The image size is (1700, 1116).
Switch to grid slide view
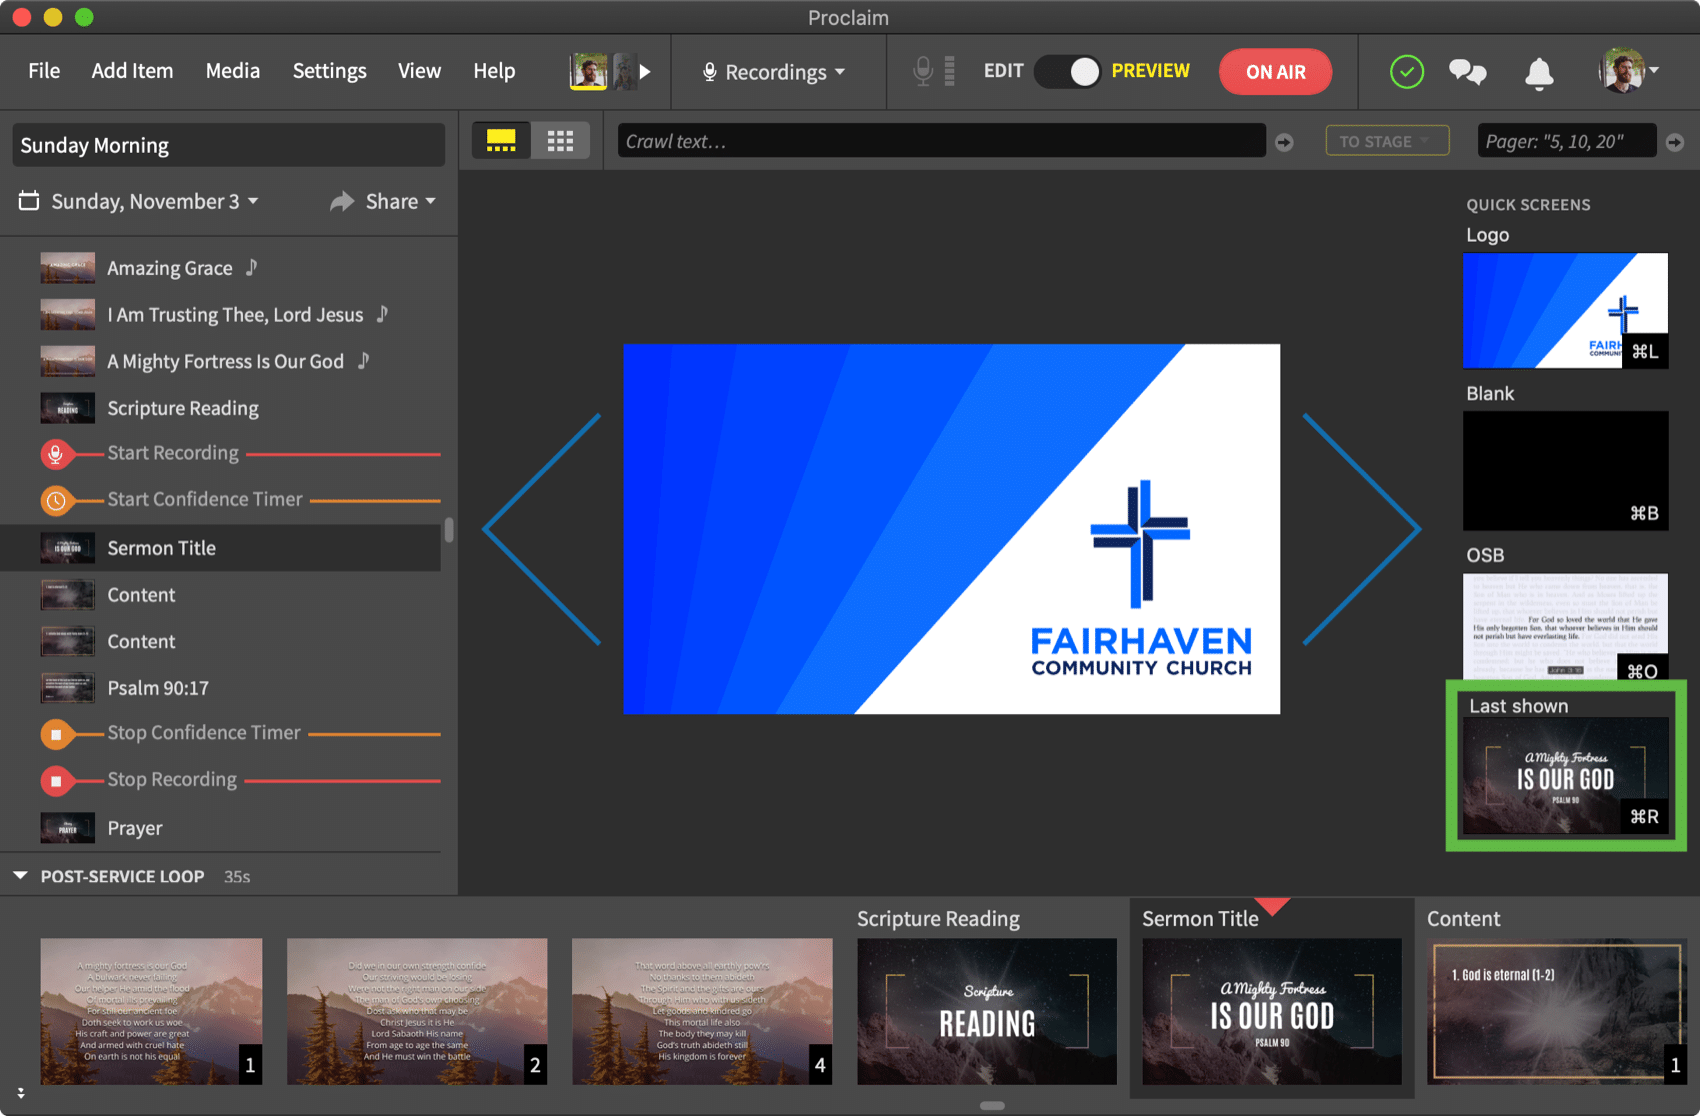pyautogui.click(x=560, y=141)
